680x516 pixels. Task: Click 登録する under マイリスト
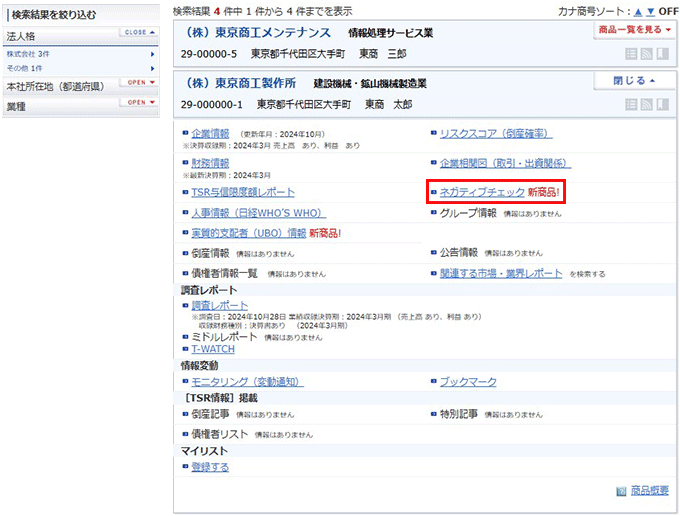pyautogui.click(x=210, y=467)
